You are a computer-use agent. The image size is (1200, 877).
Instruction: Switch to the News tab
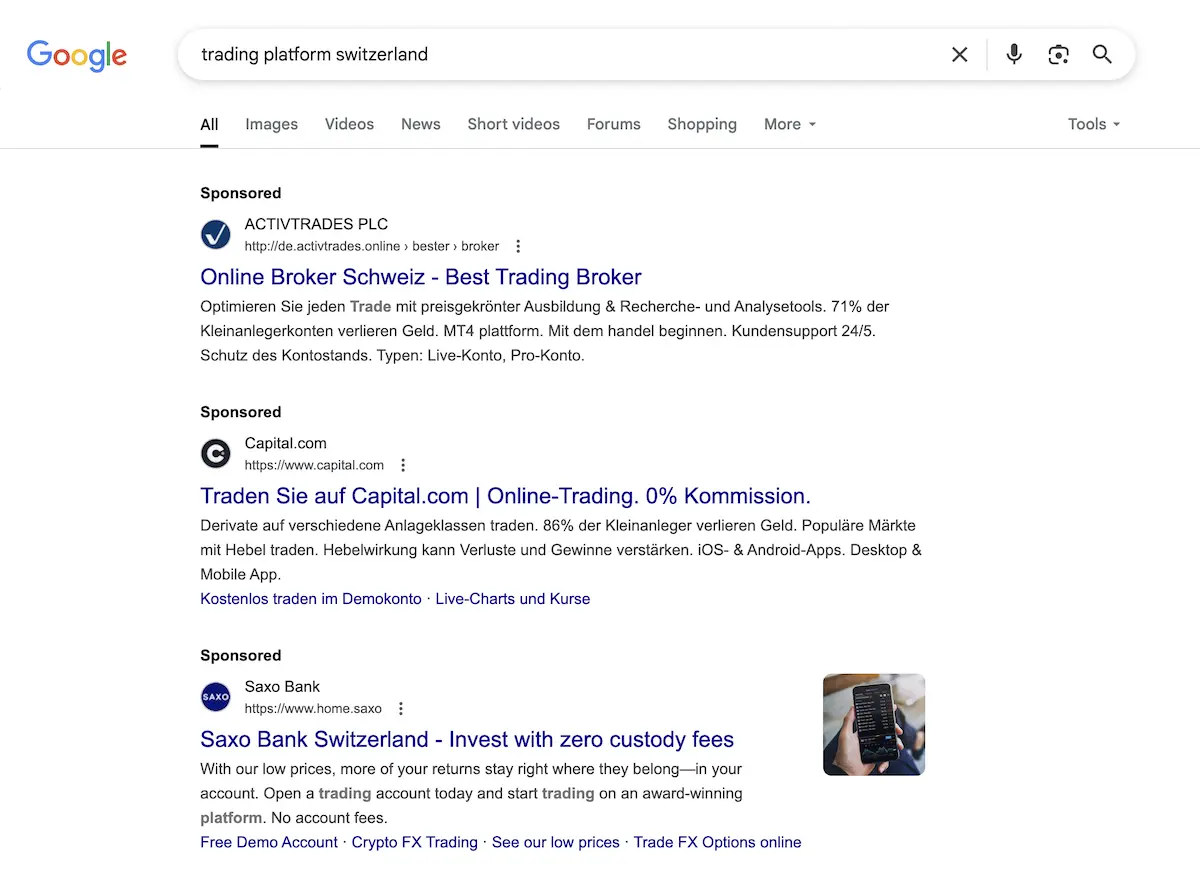pos(421,124)
